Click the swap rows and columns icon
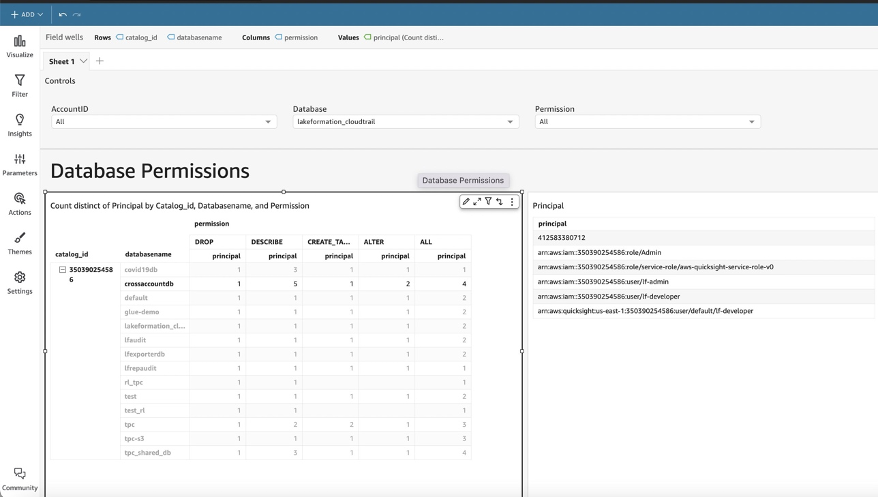The image size is (879, 497). [x=499, y=202]
